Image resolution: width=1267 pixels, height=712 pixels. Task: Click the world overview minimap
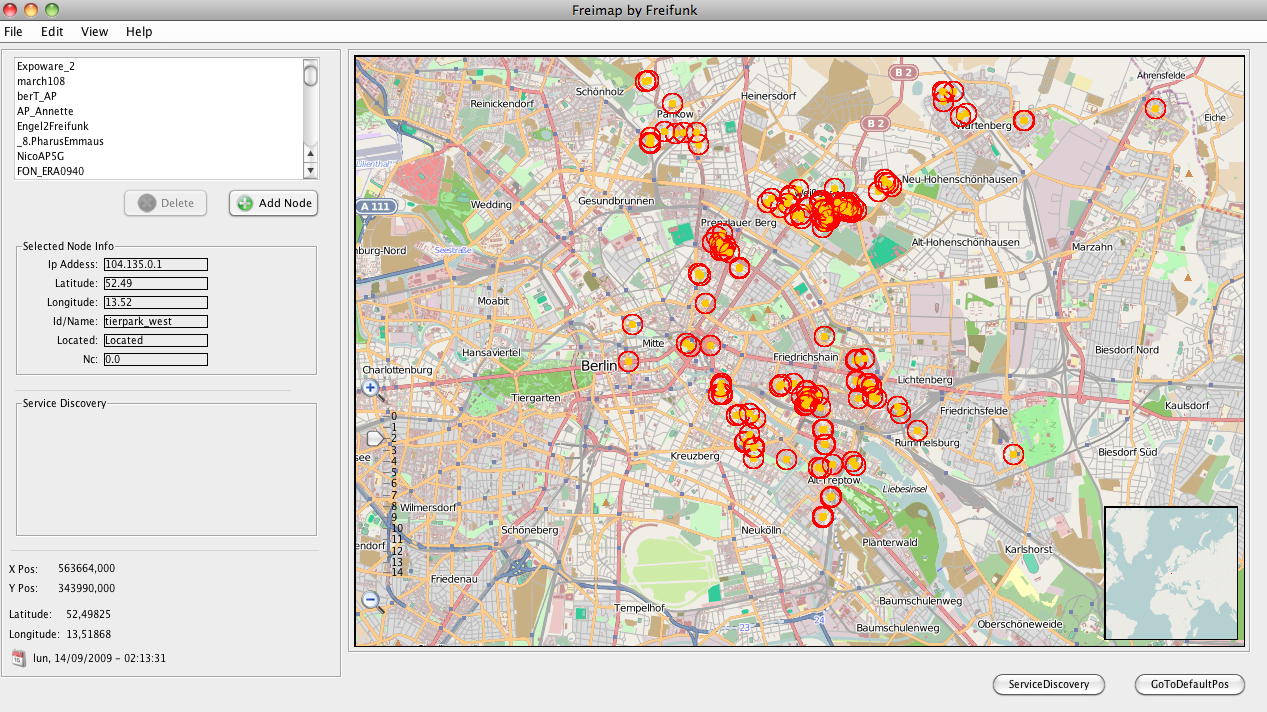point(1171,572)
